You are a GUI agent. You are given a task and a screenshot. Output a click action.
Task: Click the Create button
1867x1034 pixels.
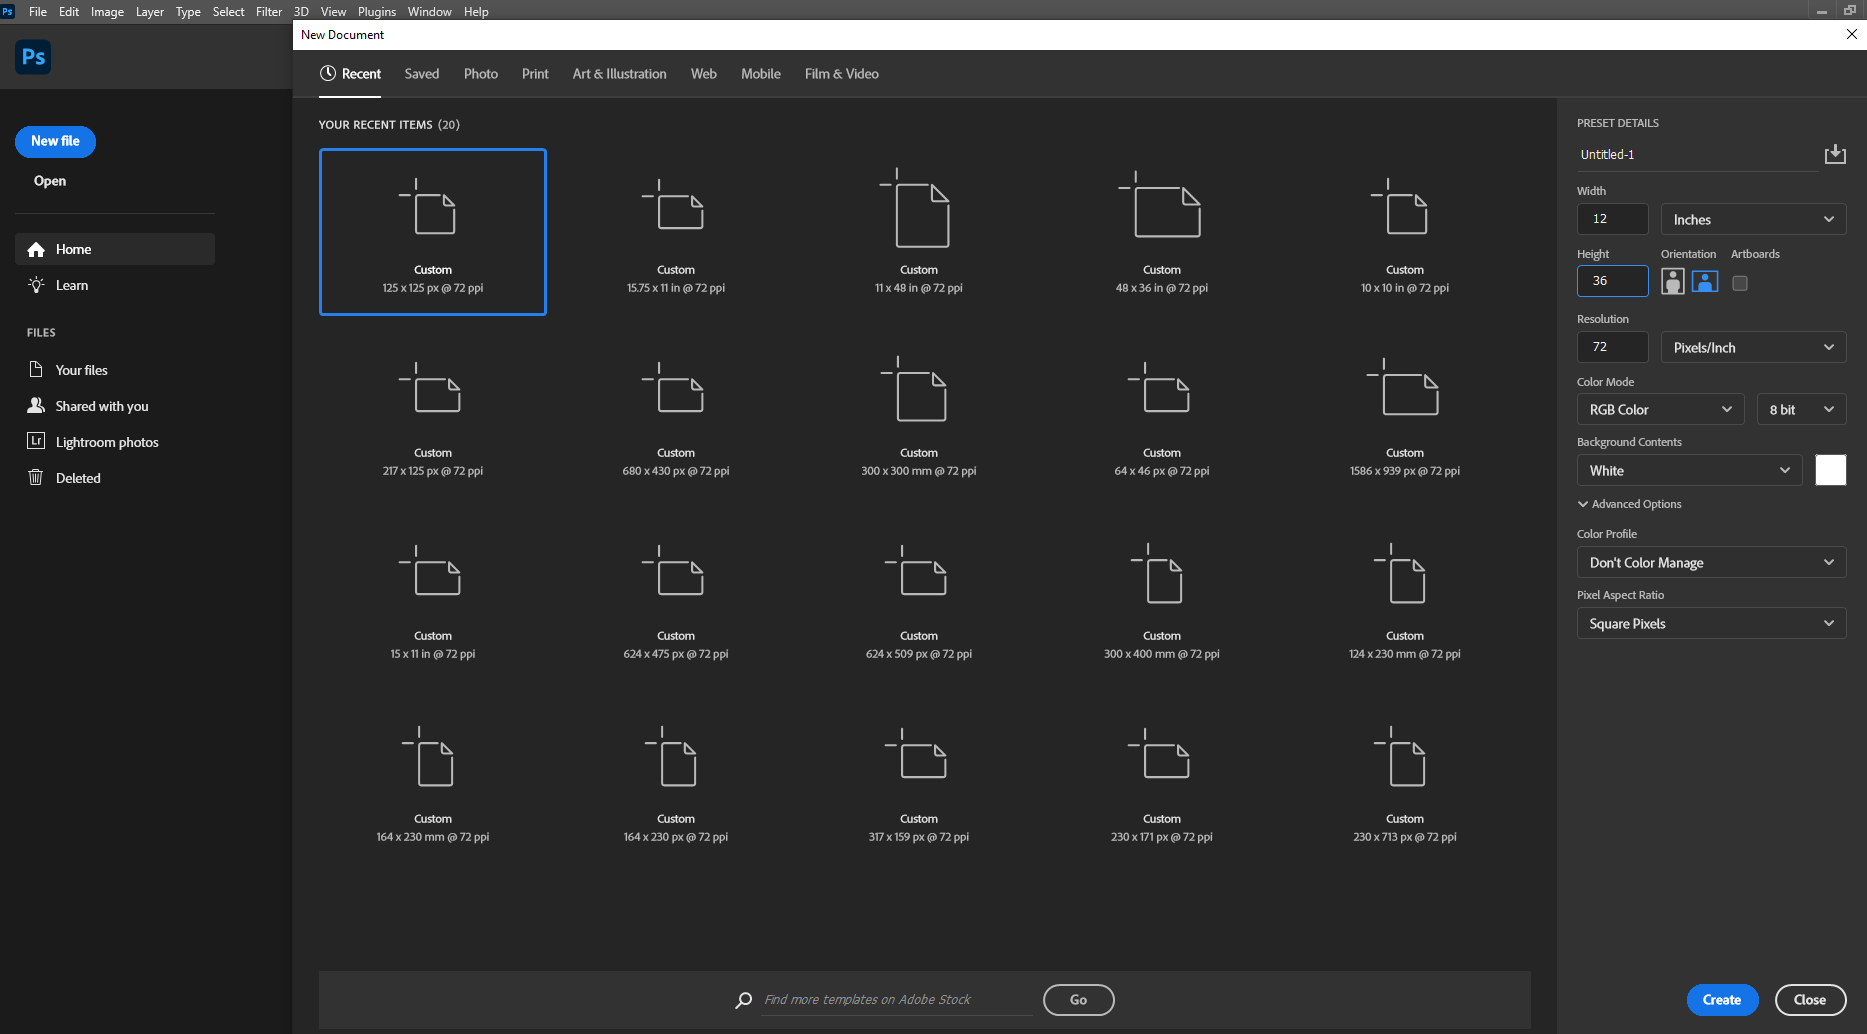[x=1722, y=1000]
